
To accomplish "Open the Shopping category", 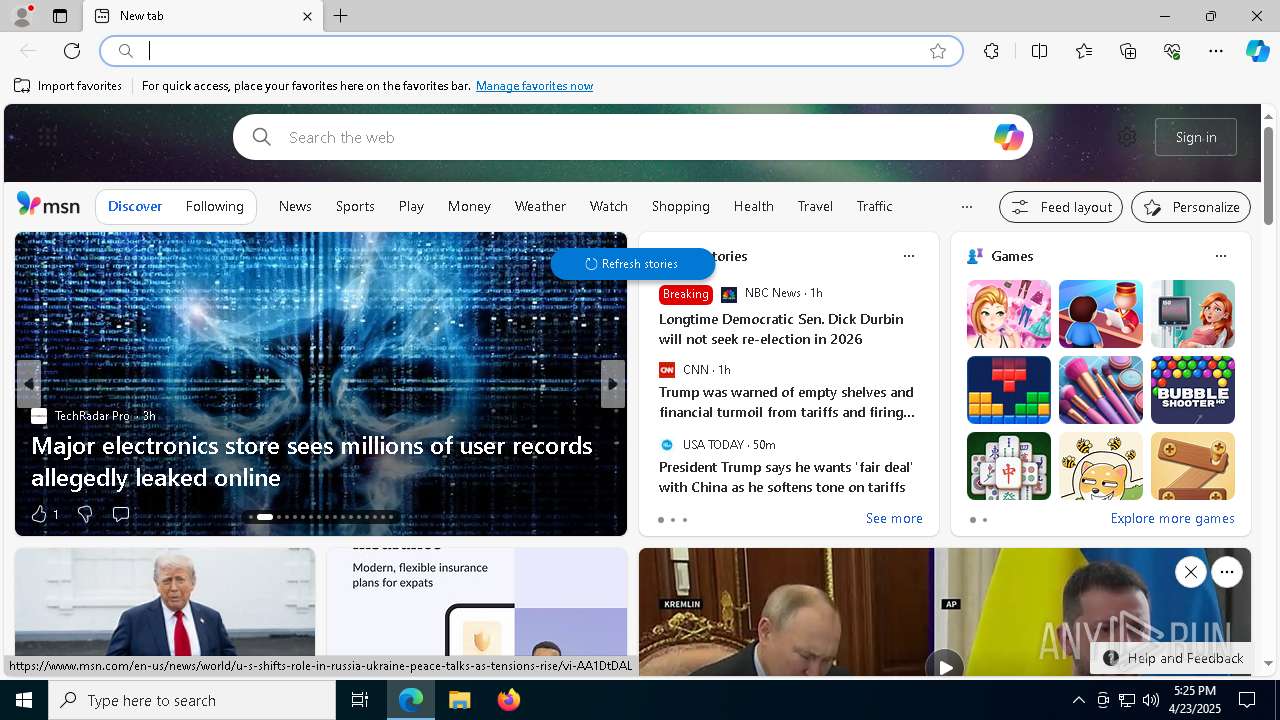I will click(680, 206).
